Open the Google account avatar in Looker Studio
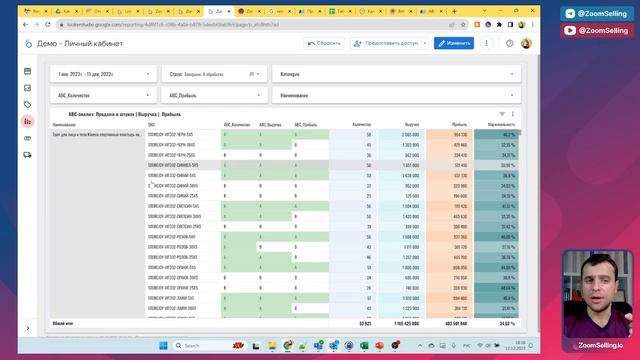The image size is (640, 360). tap(526, 43)
